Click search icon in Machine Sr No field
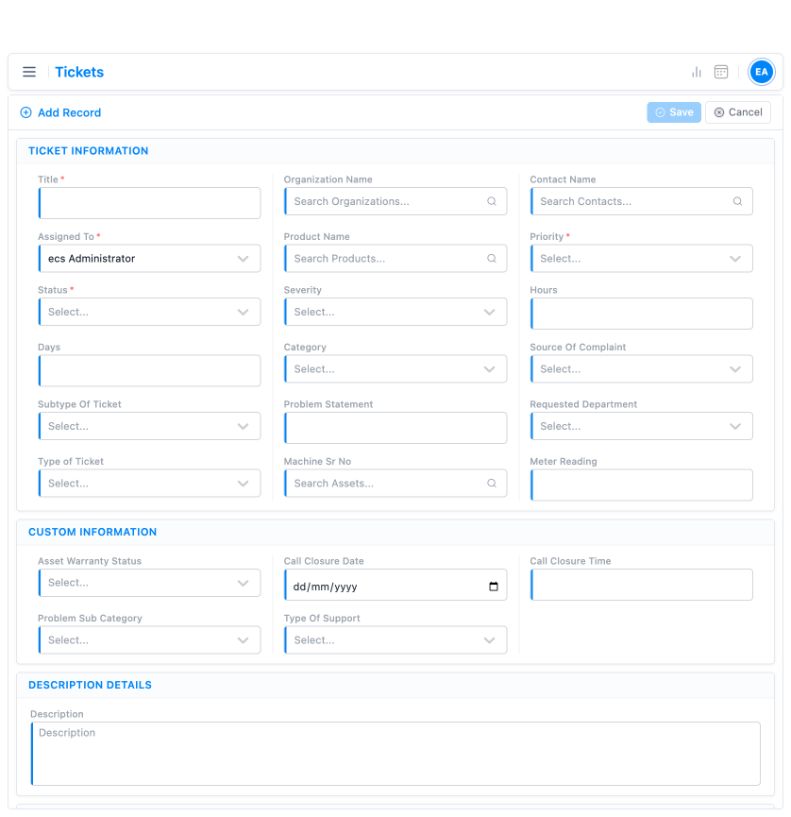 point(491,483)
